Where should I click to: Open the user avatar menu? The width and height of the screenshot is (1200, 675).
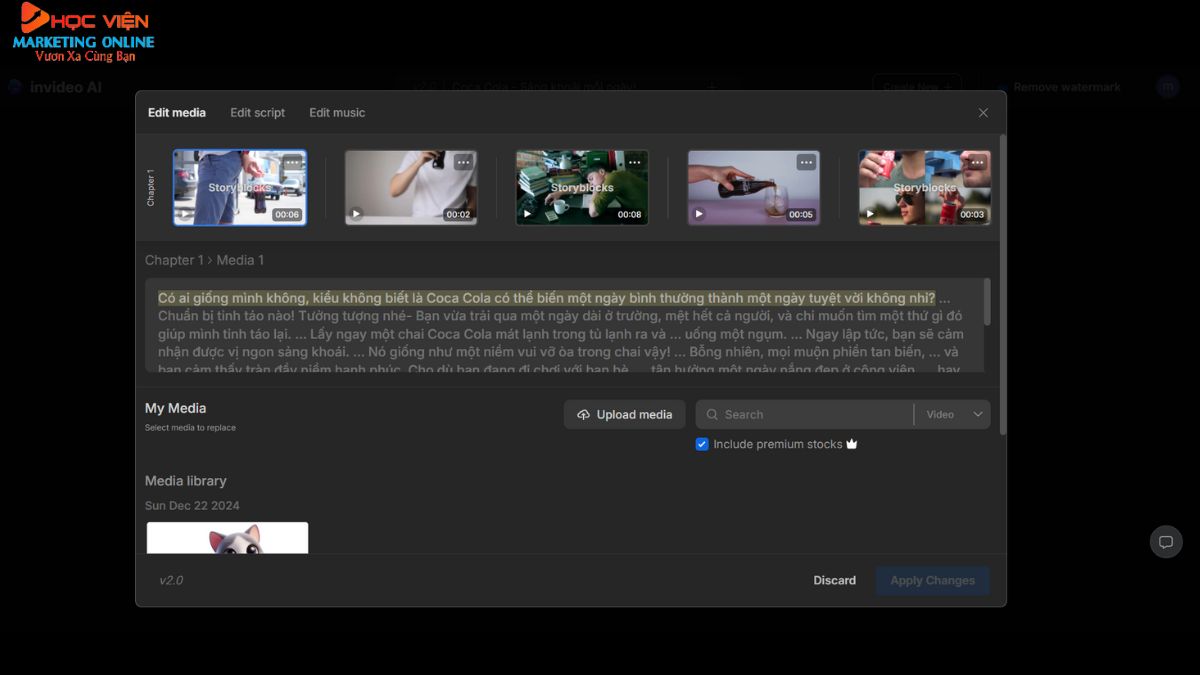(1168, 87)
